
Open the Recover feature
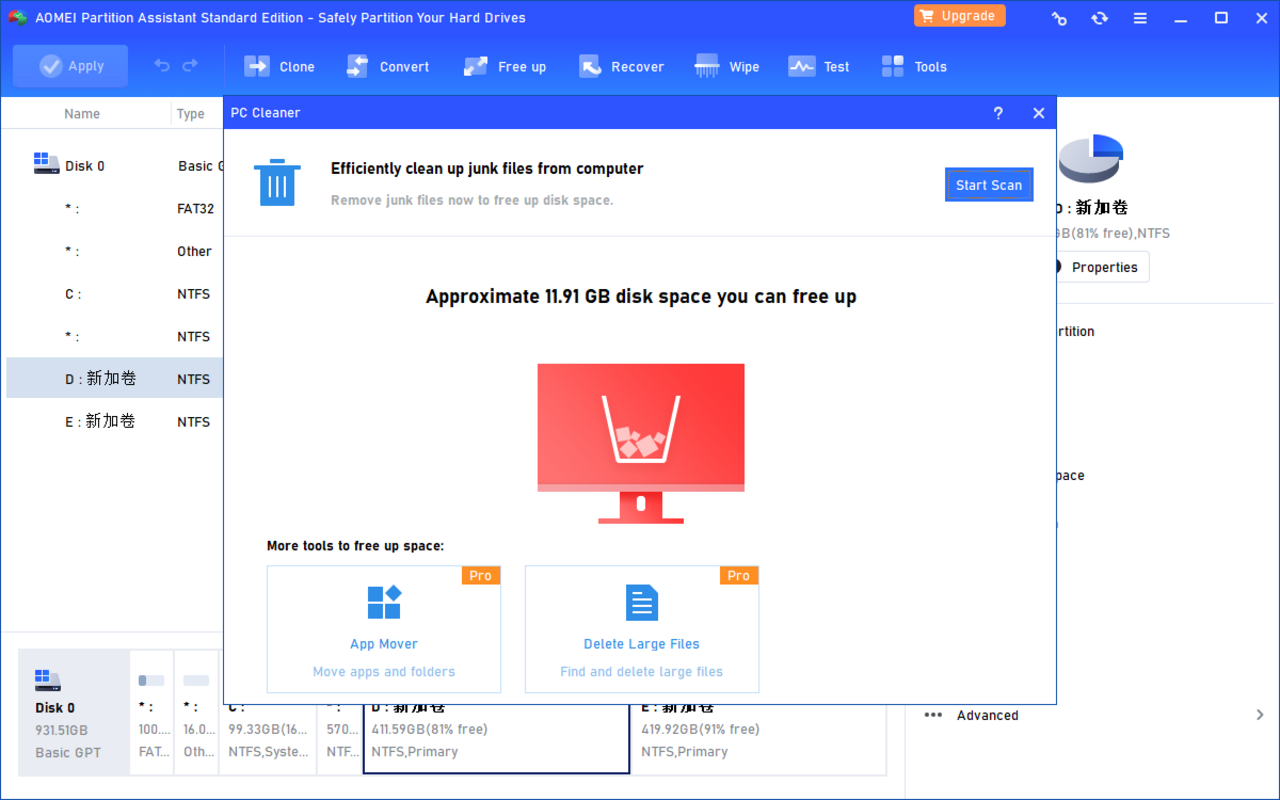(x=621, y=66)
